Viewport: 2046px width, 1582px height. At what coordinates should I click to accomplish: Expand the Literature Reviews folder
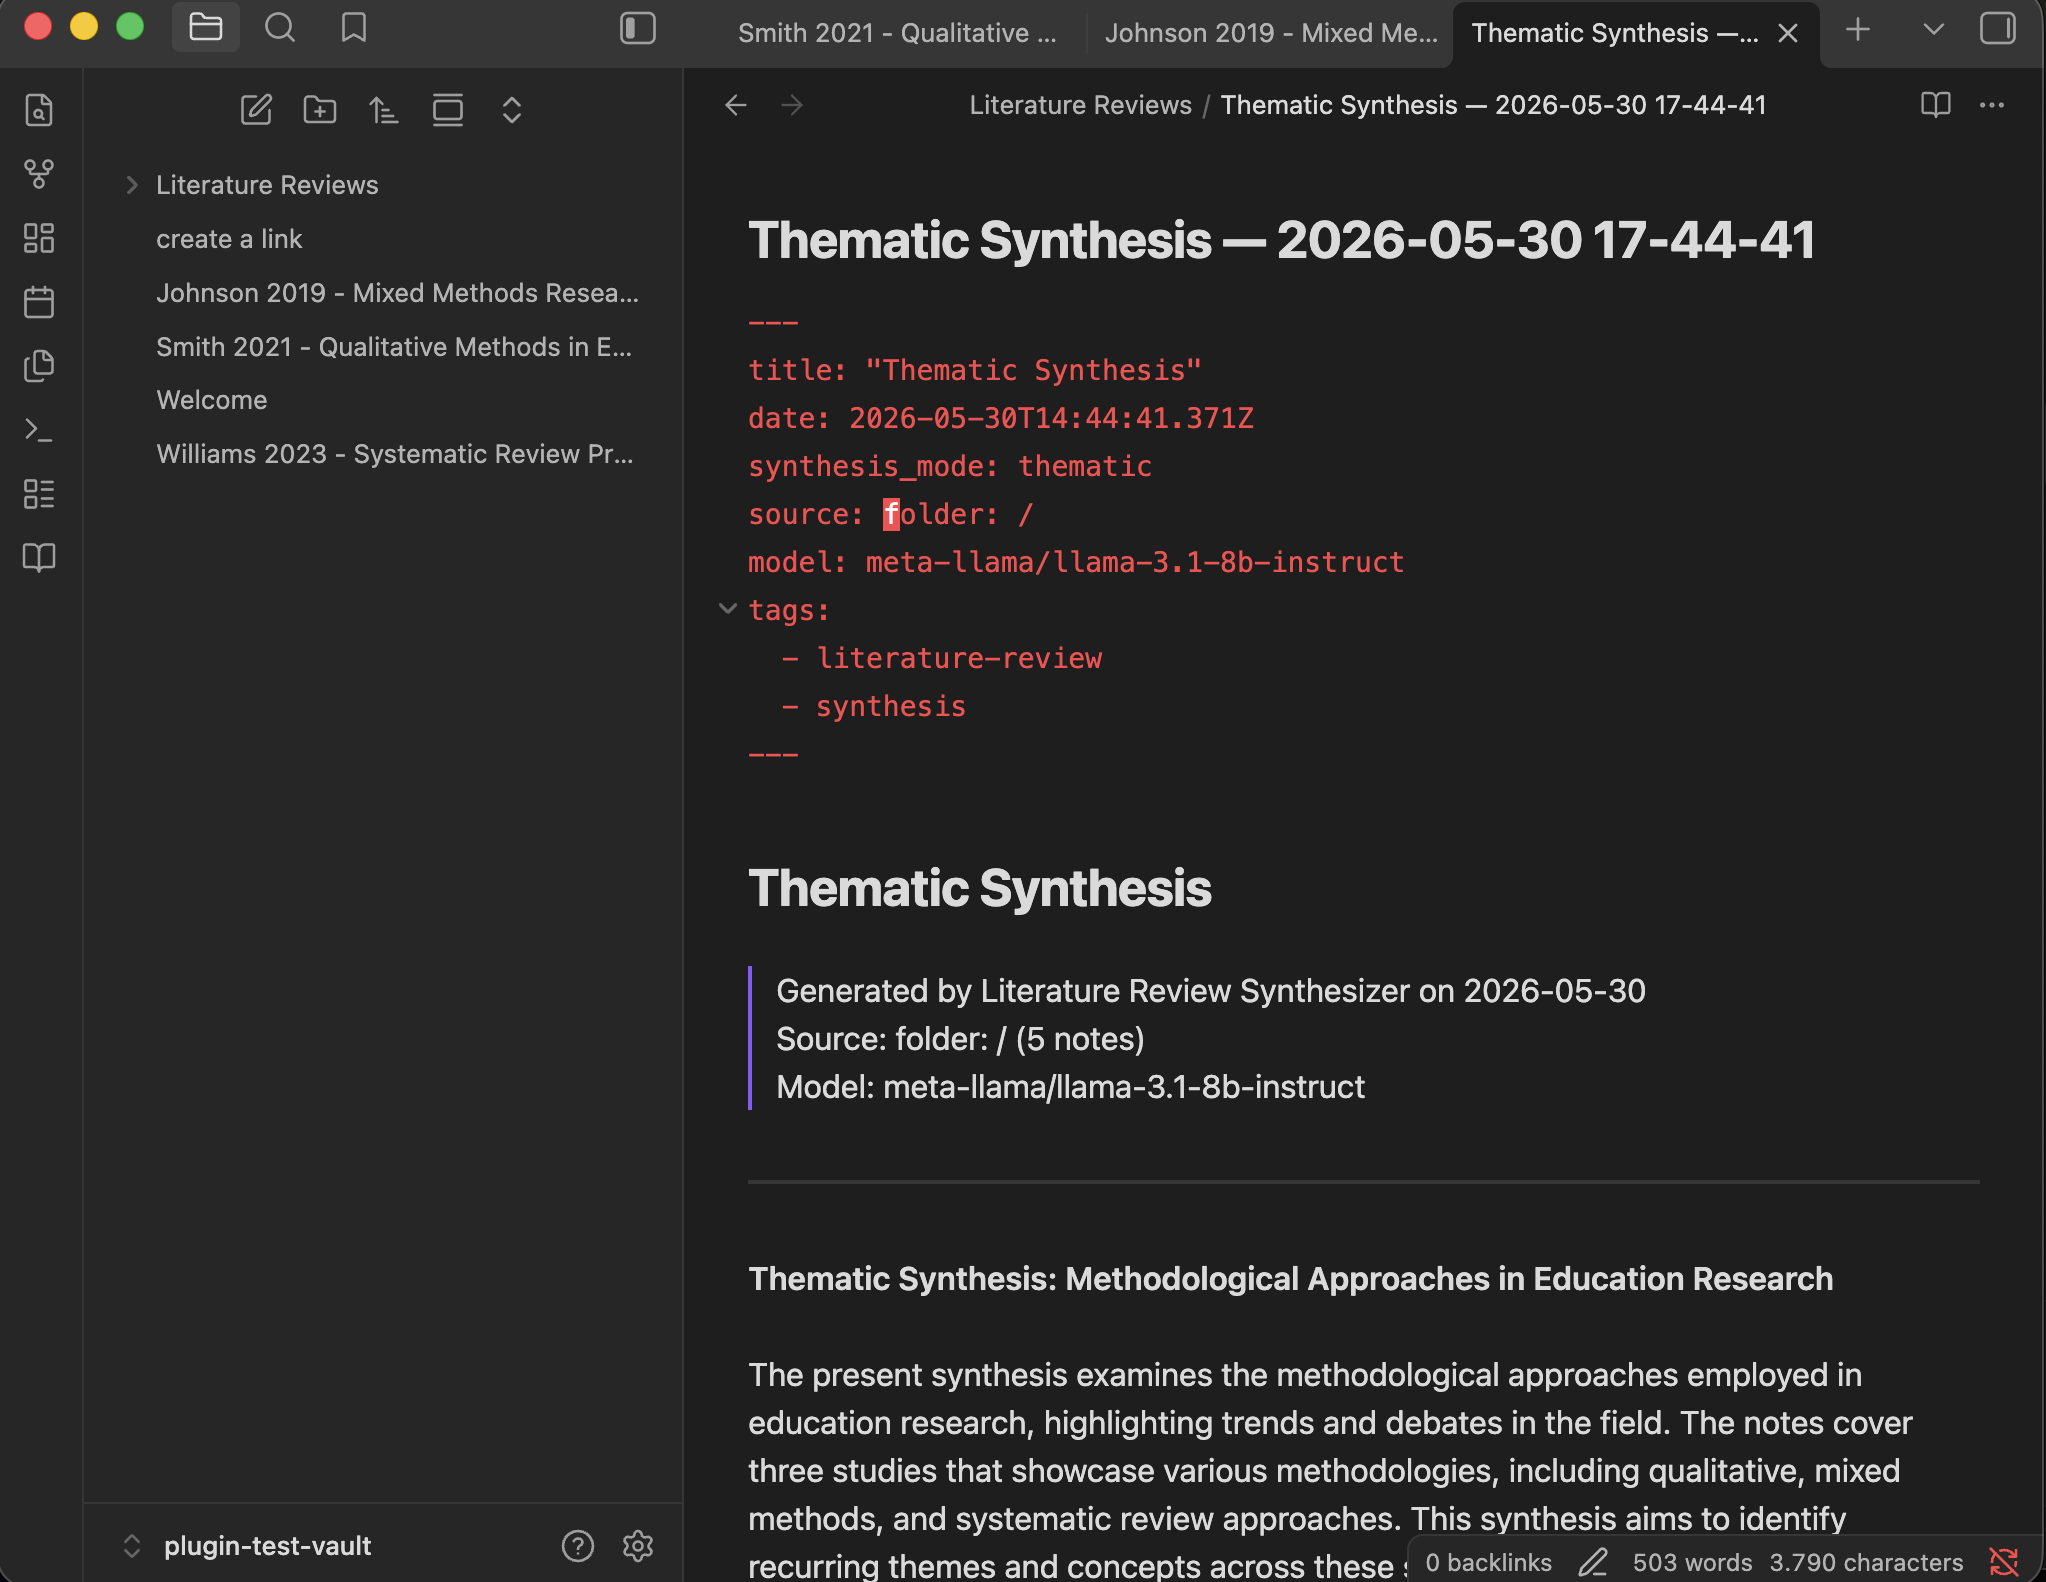click(132, 185)
